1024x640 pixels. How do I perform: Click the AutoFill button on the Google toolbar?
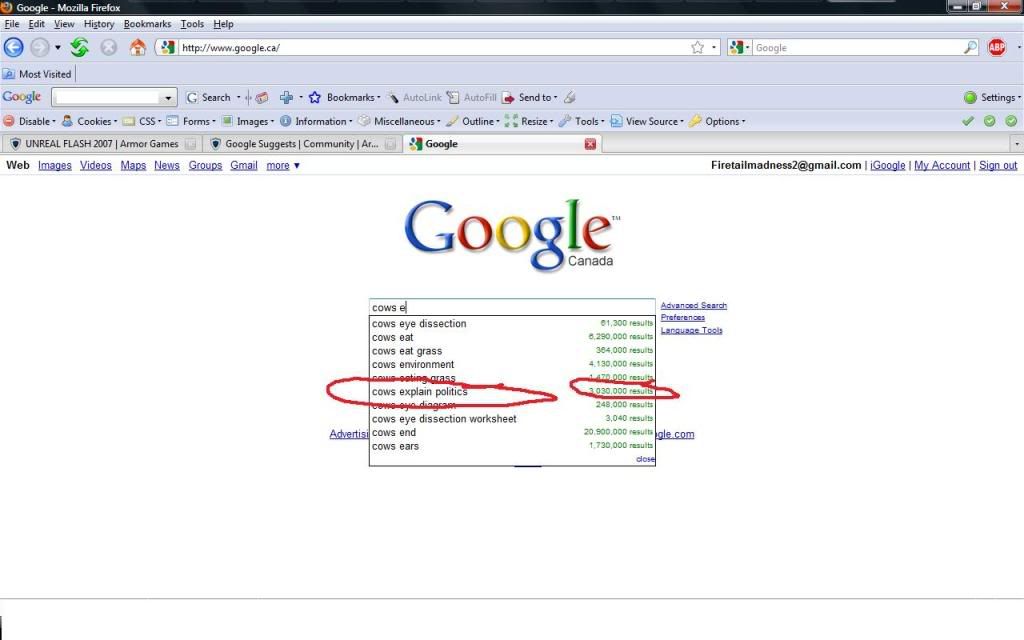click(x=472, y=97)
